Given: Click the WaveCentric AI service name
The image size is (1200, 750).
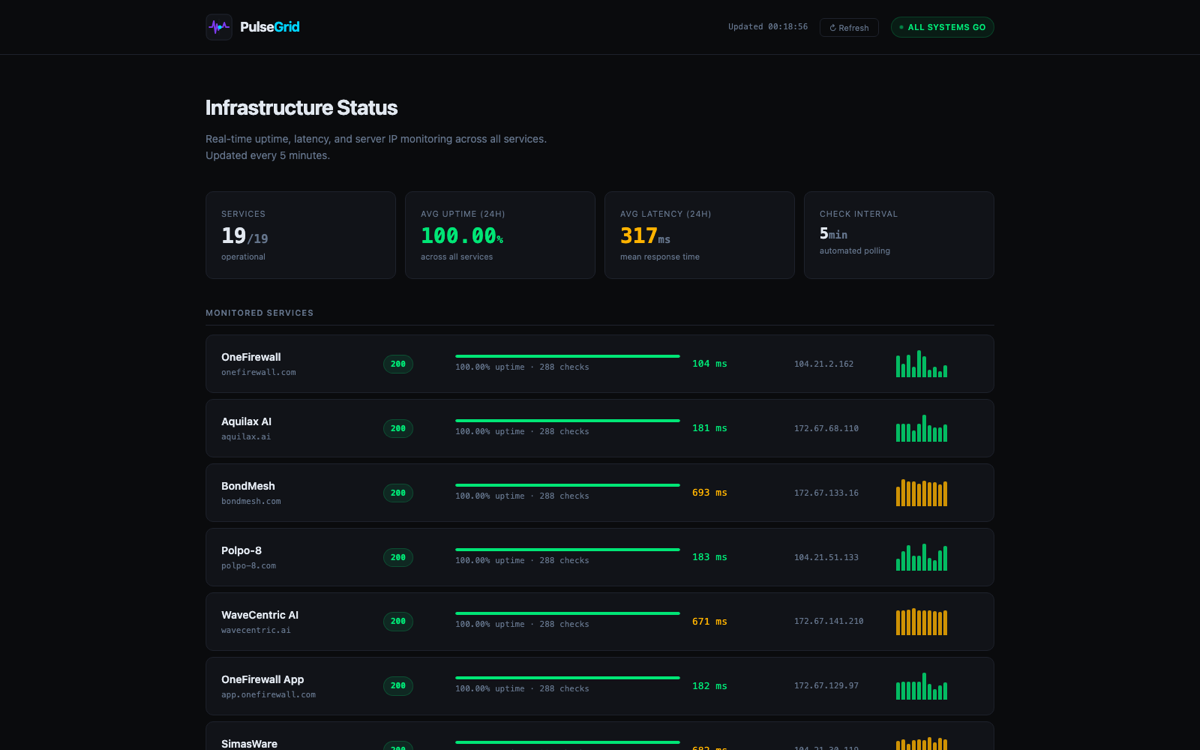Looking at the screenshot, I should pos(260,615).
